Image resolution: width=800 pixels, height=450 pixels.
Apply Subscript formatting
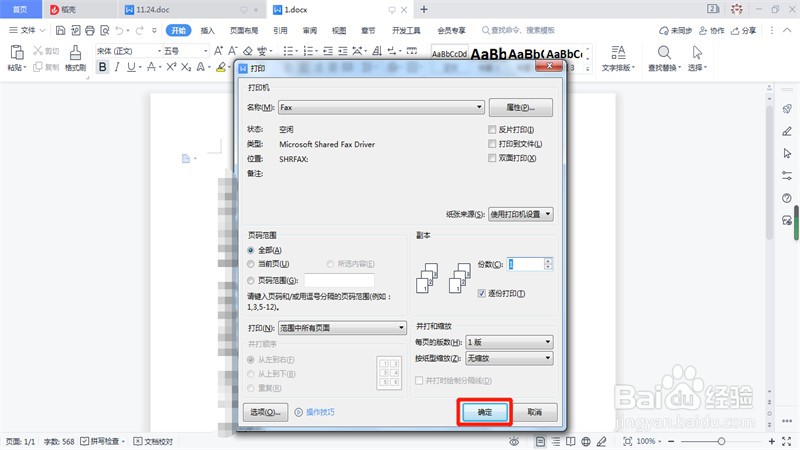tap(186, 67)
